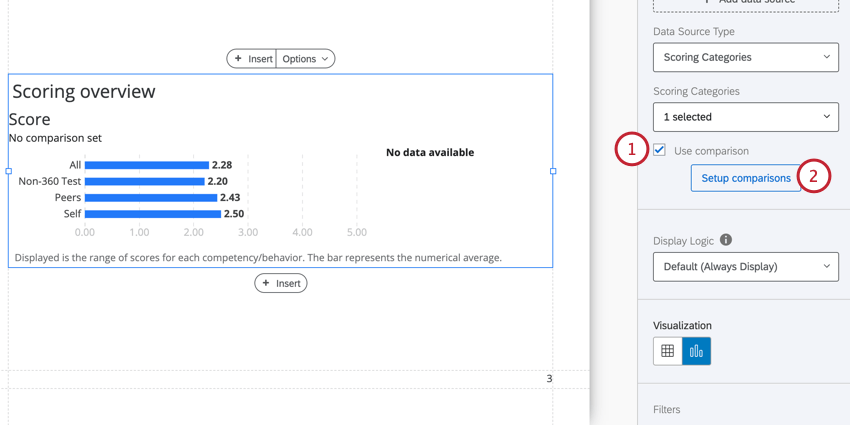Uncheck the Use comparison checkbox
This screenshot has width=850, height=425.
click(660, 150)
